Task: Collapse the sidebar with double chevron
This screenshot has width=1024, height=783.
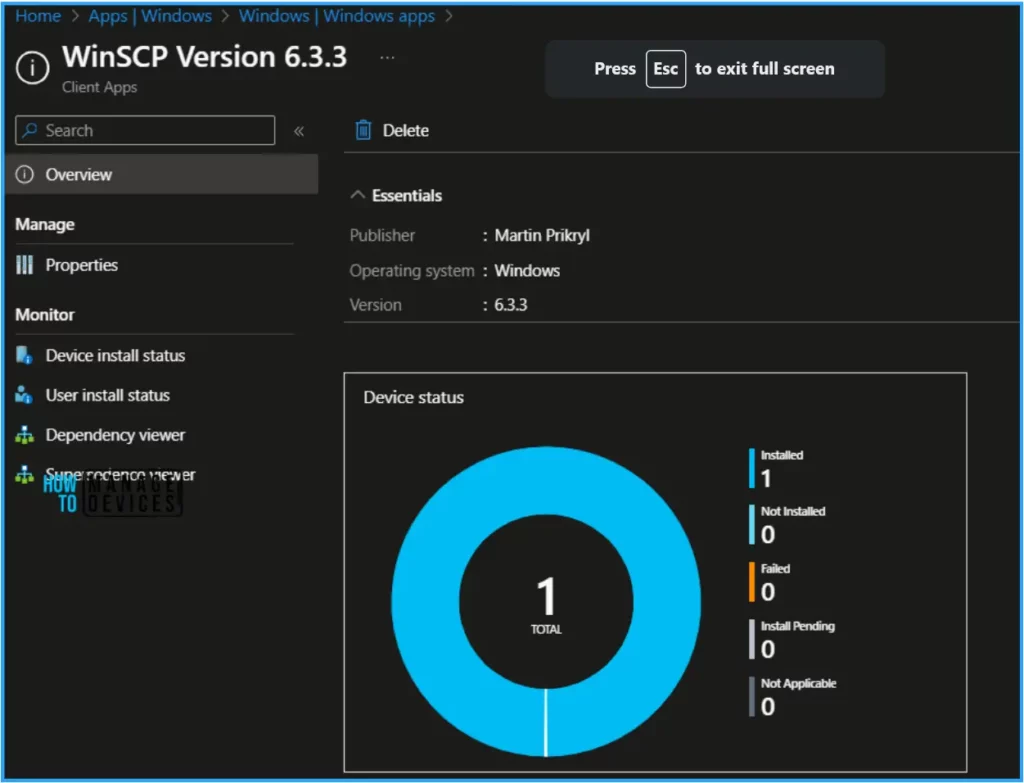Action: [299, 131]
